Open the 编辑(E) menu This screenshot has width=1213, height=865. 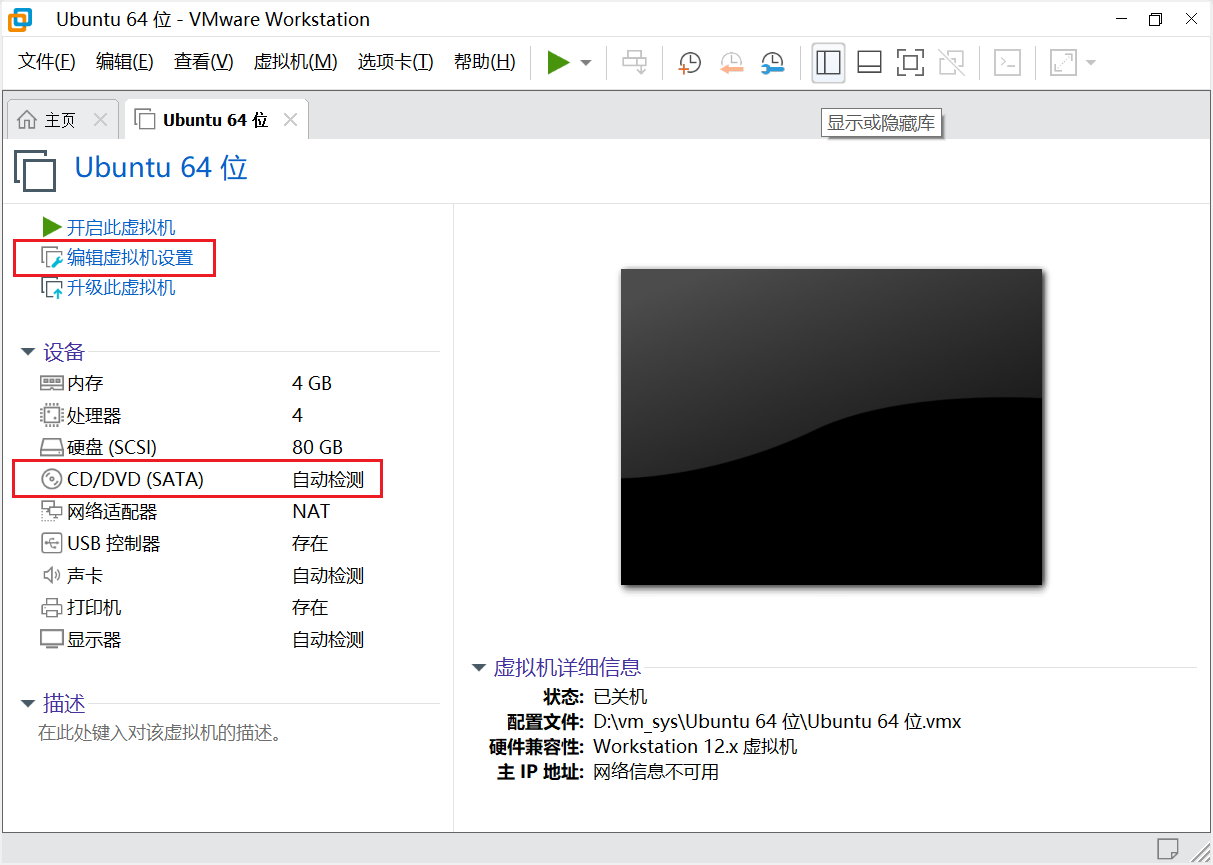pyautogui.click(x=124, y=62)
